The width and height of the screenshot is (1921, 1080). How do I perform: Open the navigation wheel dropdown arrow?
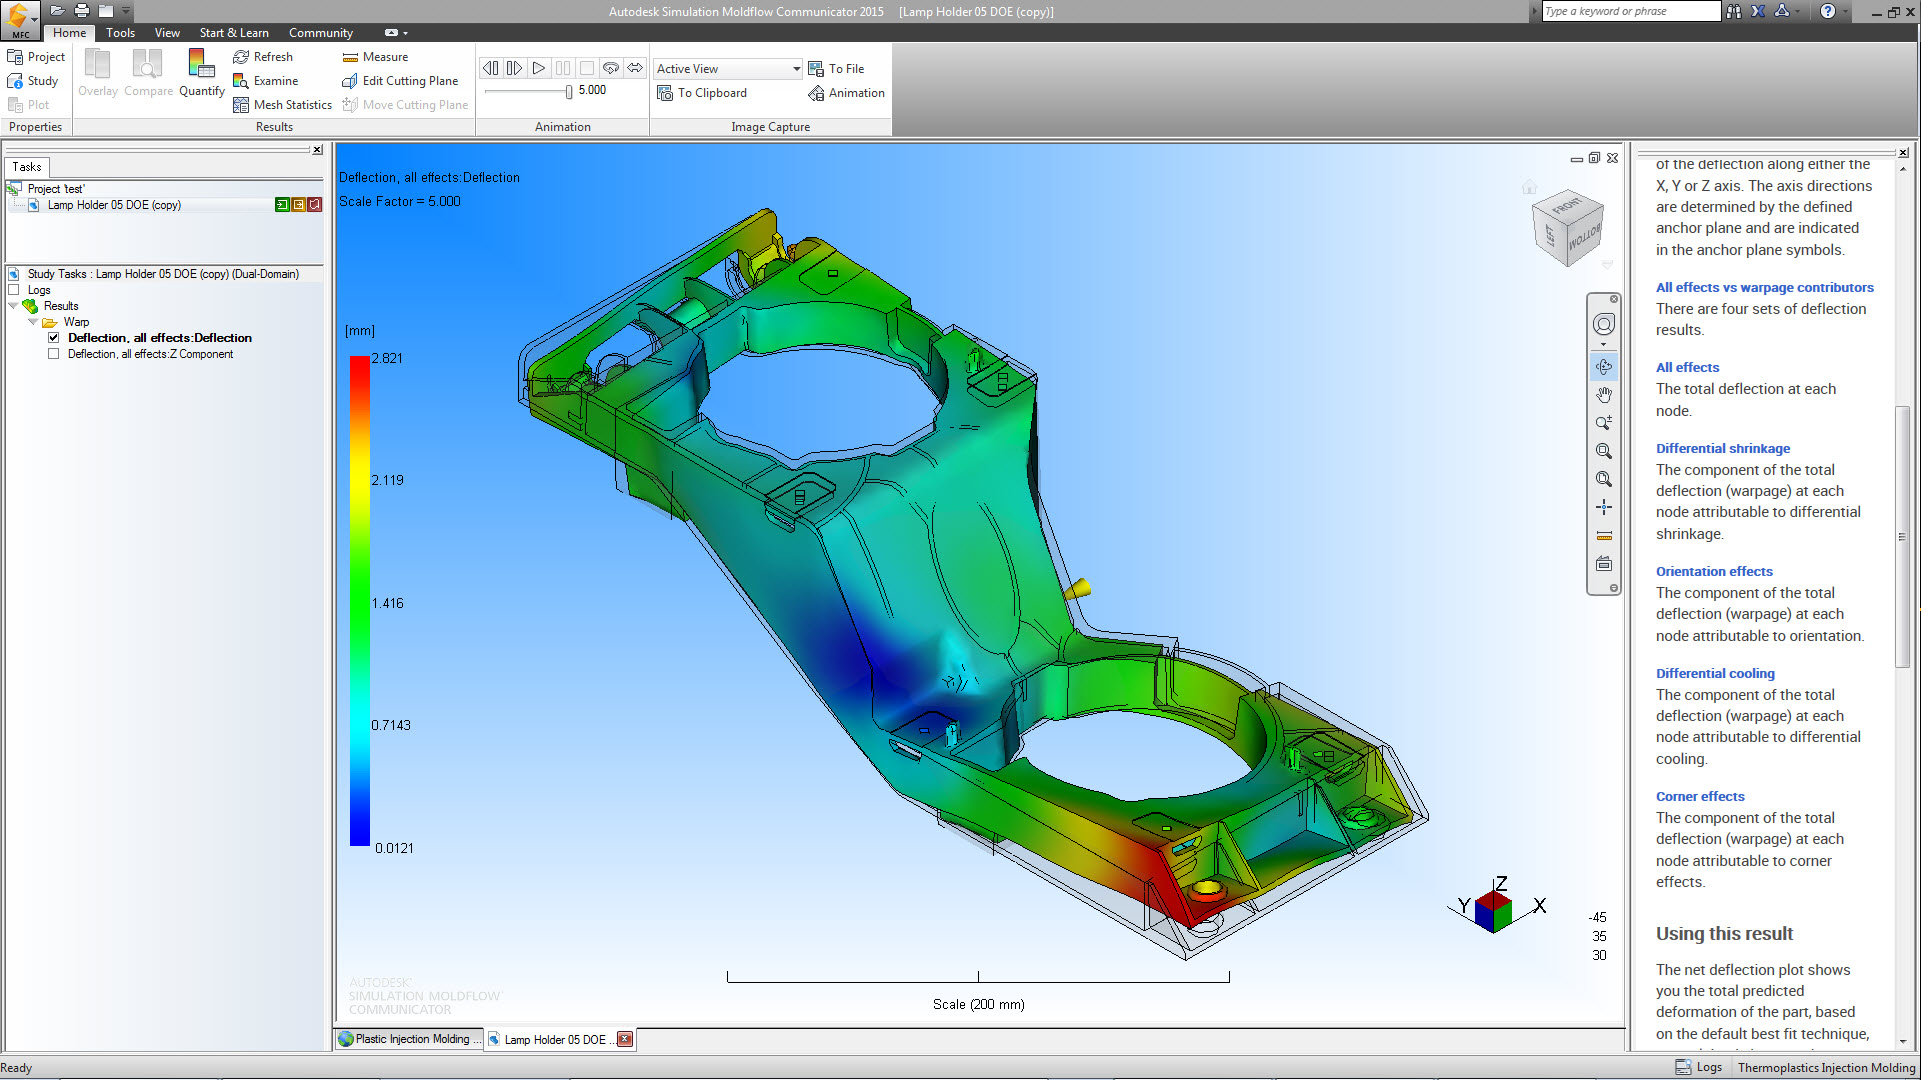1603,344
